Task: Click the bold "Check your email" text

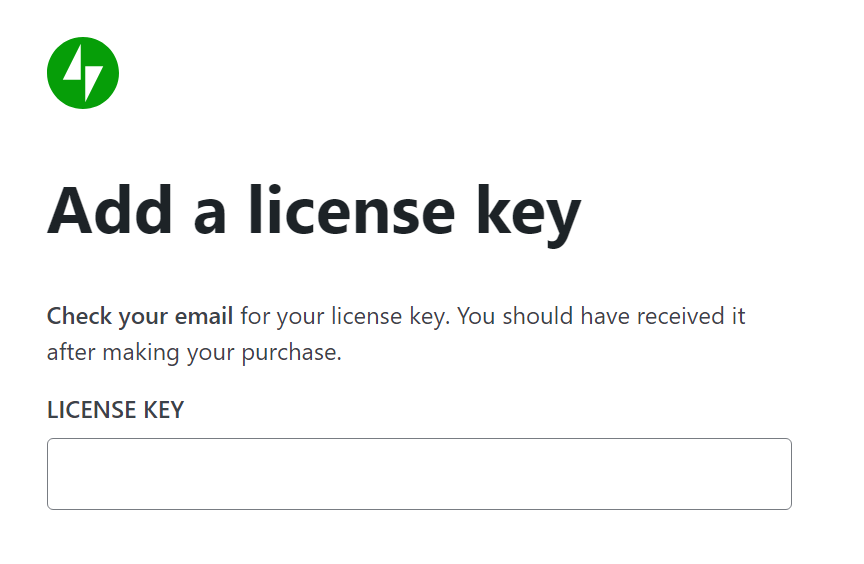Action: point(140,317)
